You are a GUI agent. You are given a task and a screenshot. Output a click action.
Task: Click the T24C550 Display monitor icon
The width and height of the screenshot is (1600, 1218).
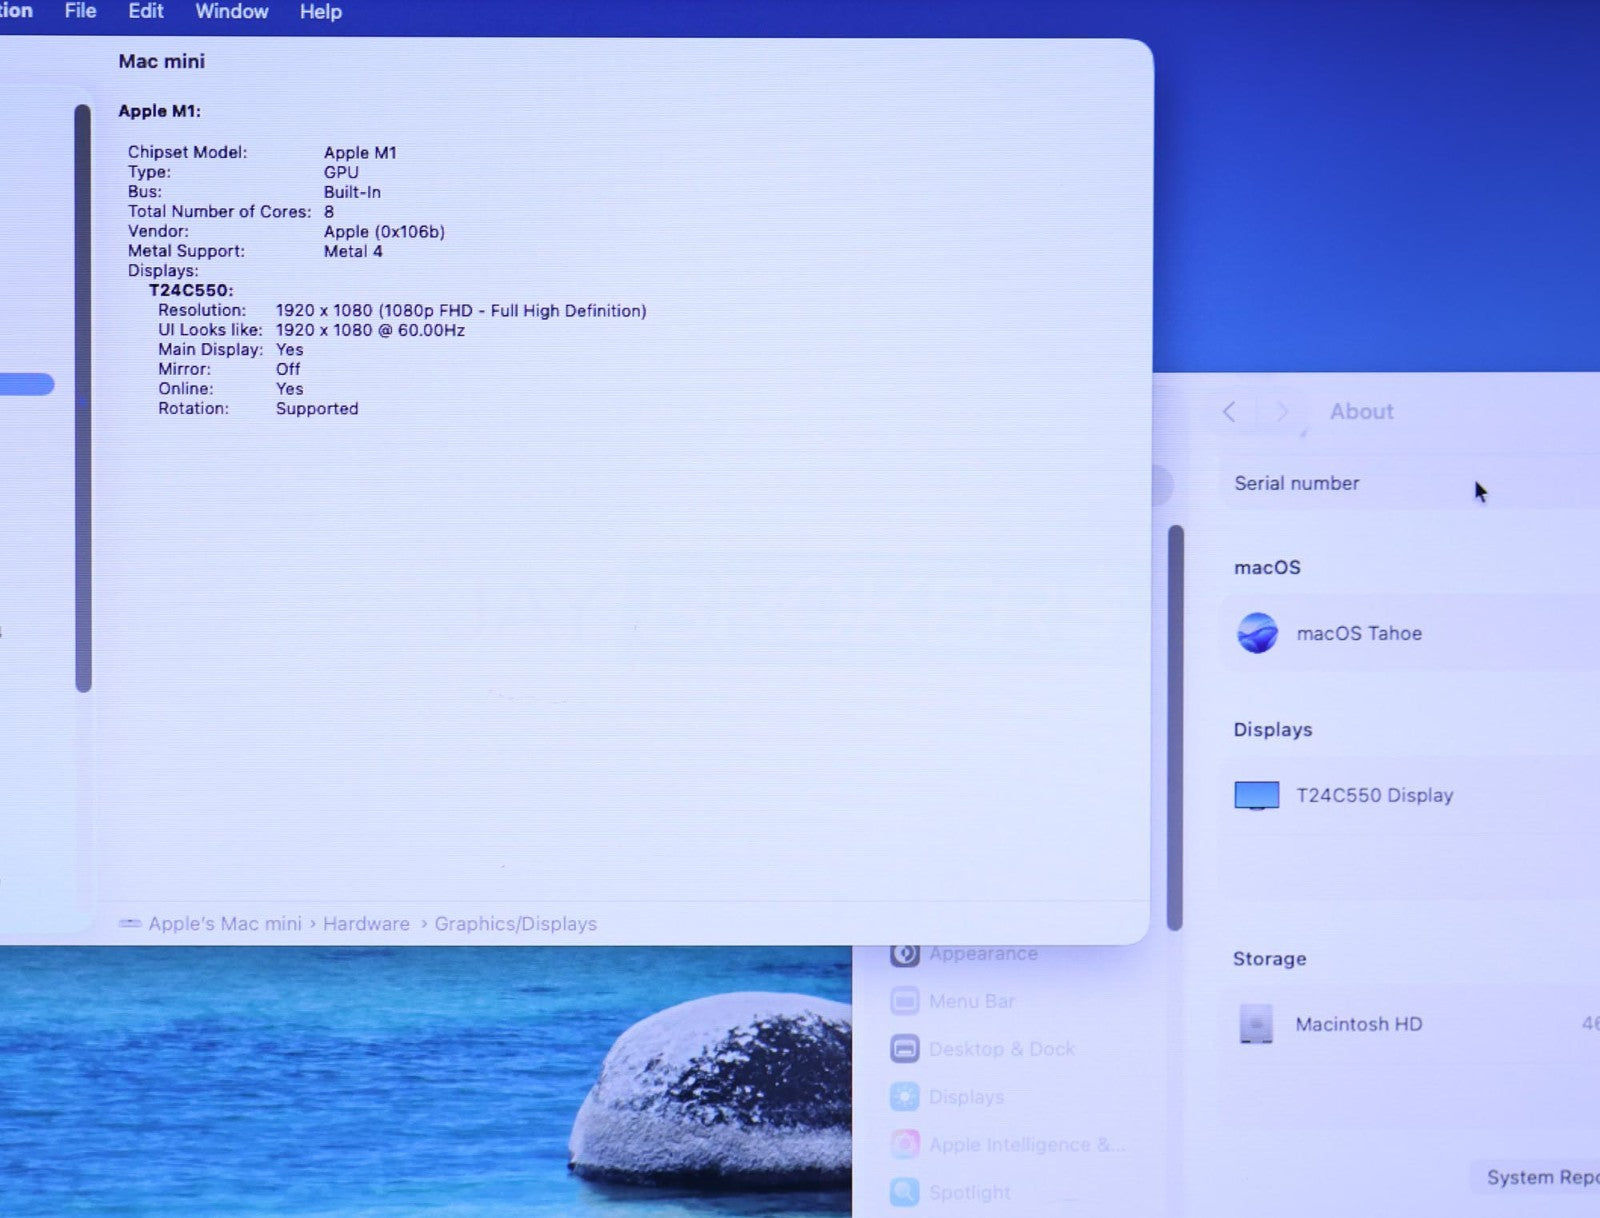(1257, 795)
